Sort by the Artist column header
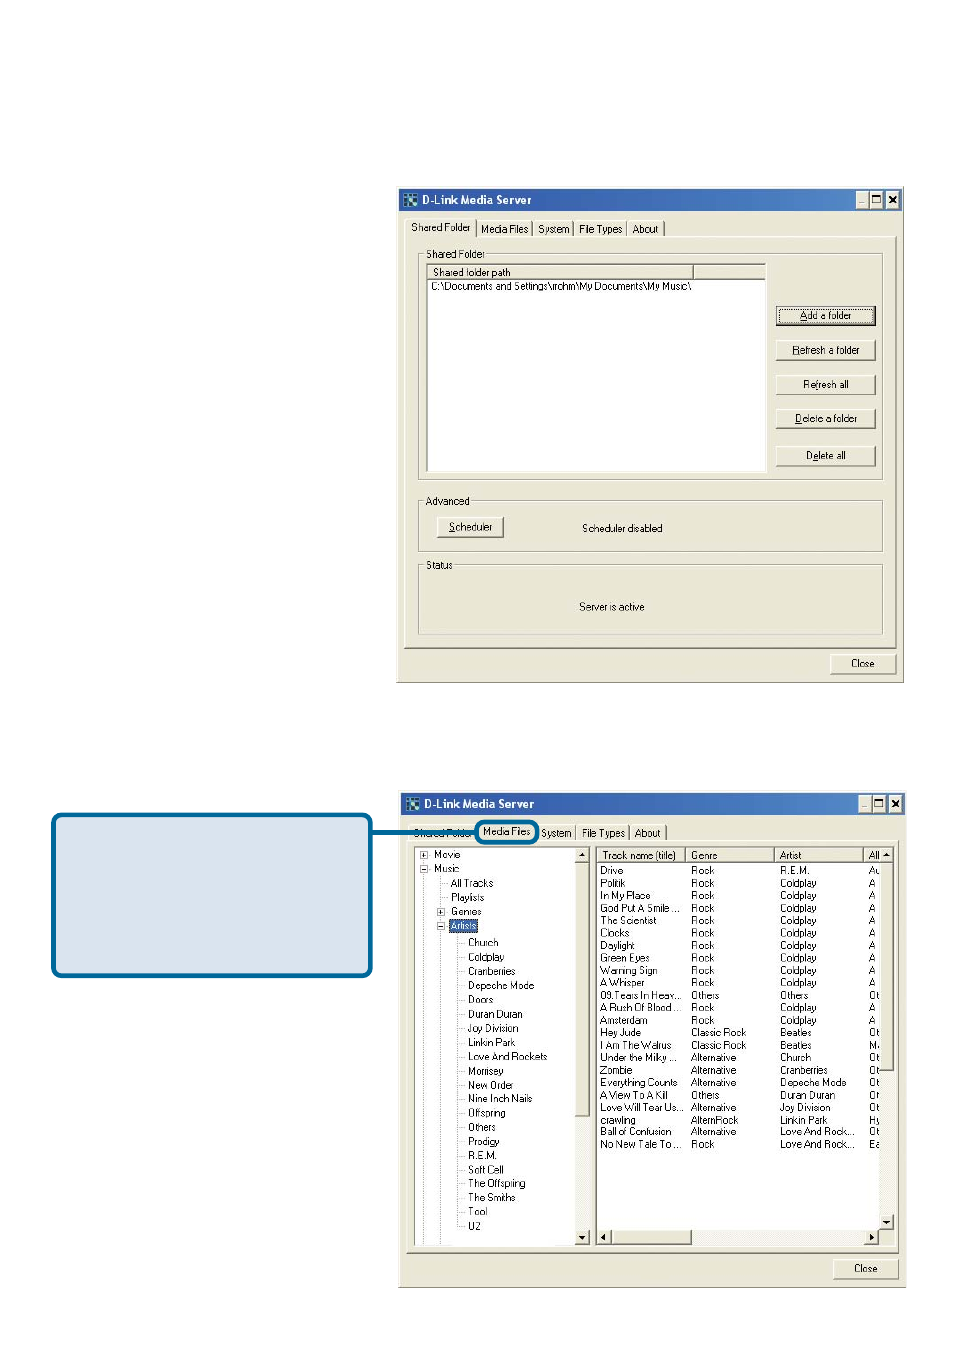 pyautogui.click(x=820, y=855)
